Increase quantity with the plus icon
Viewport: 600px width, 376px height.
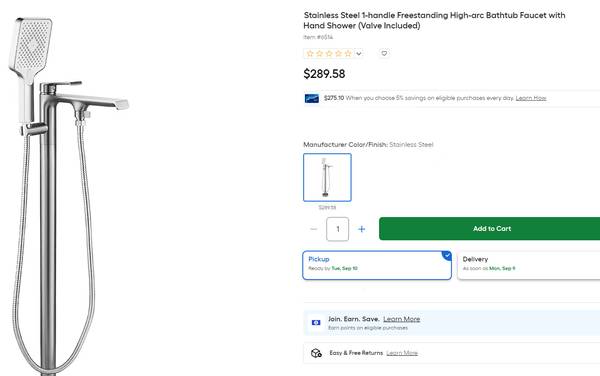pos(361,229)
